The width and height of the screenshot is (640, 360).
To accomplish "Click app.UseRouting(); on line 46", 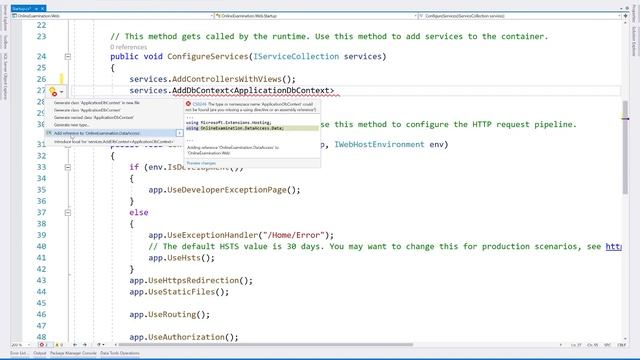I will coord(169,315).
